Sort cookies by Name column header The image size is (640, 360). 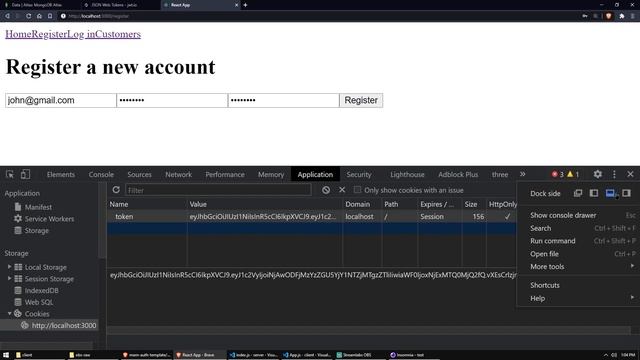(x=147, y=204)
